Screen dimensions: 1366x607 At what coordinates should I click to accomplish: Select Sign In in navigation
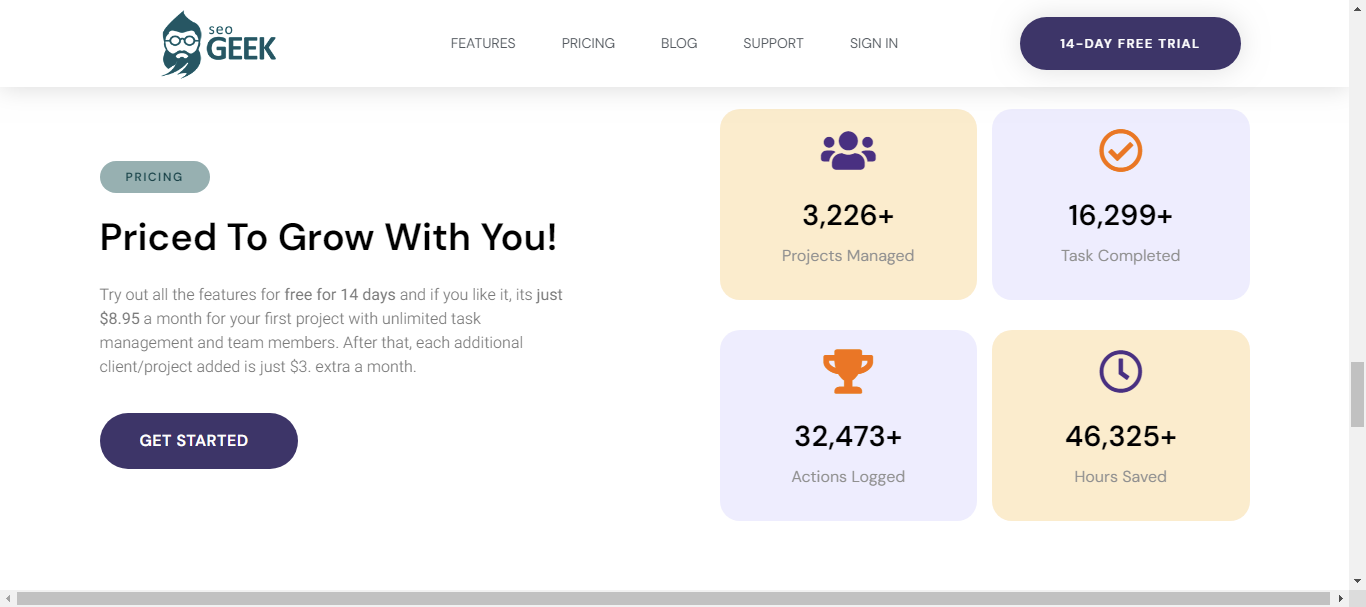(x=874, y=43)
